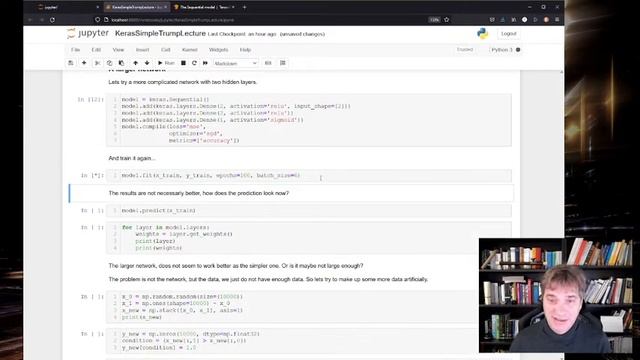This screenshot has width=640, height=360.
Task: Click the Python 3 kernel status circle
Action: tap(518, 50)
